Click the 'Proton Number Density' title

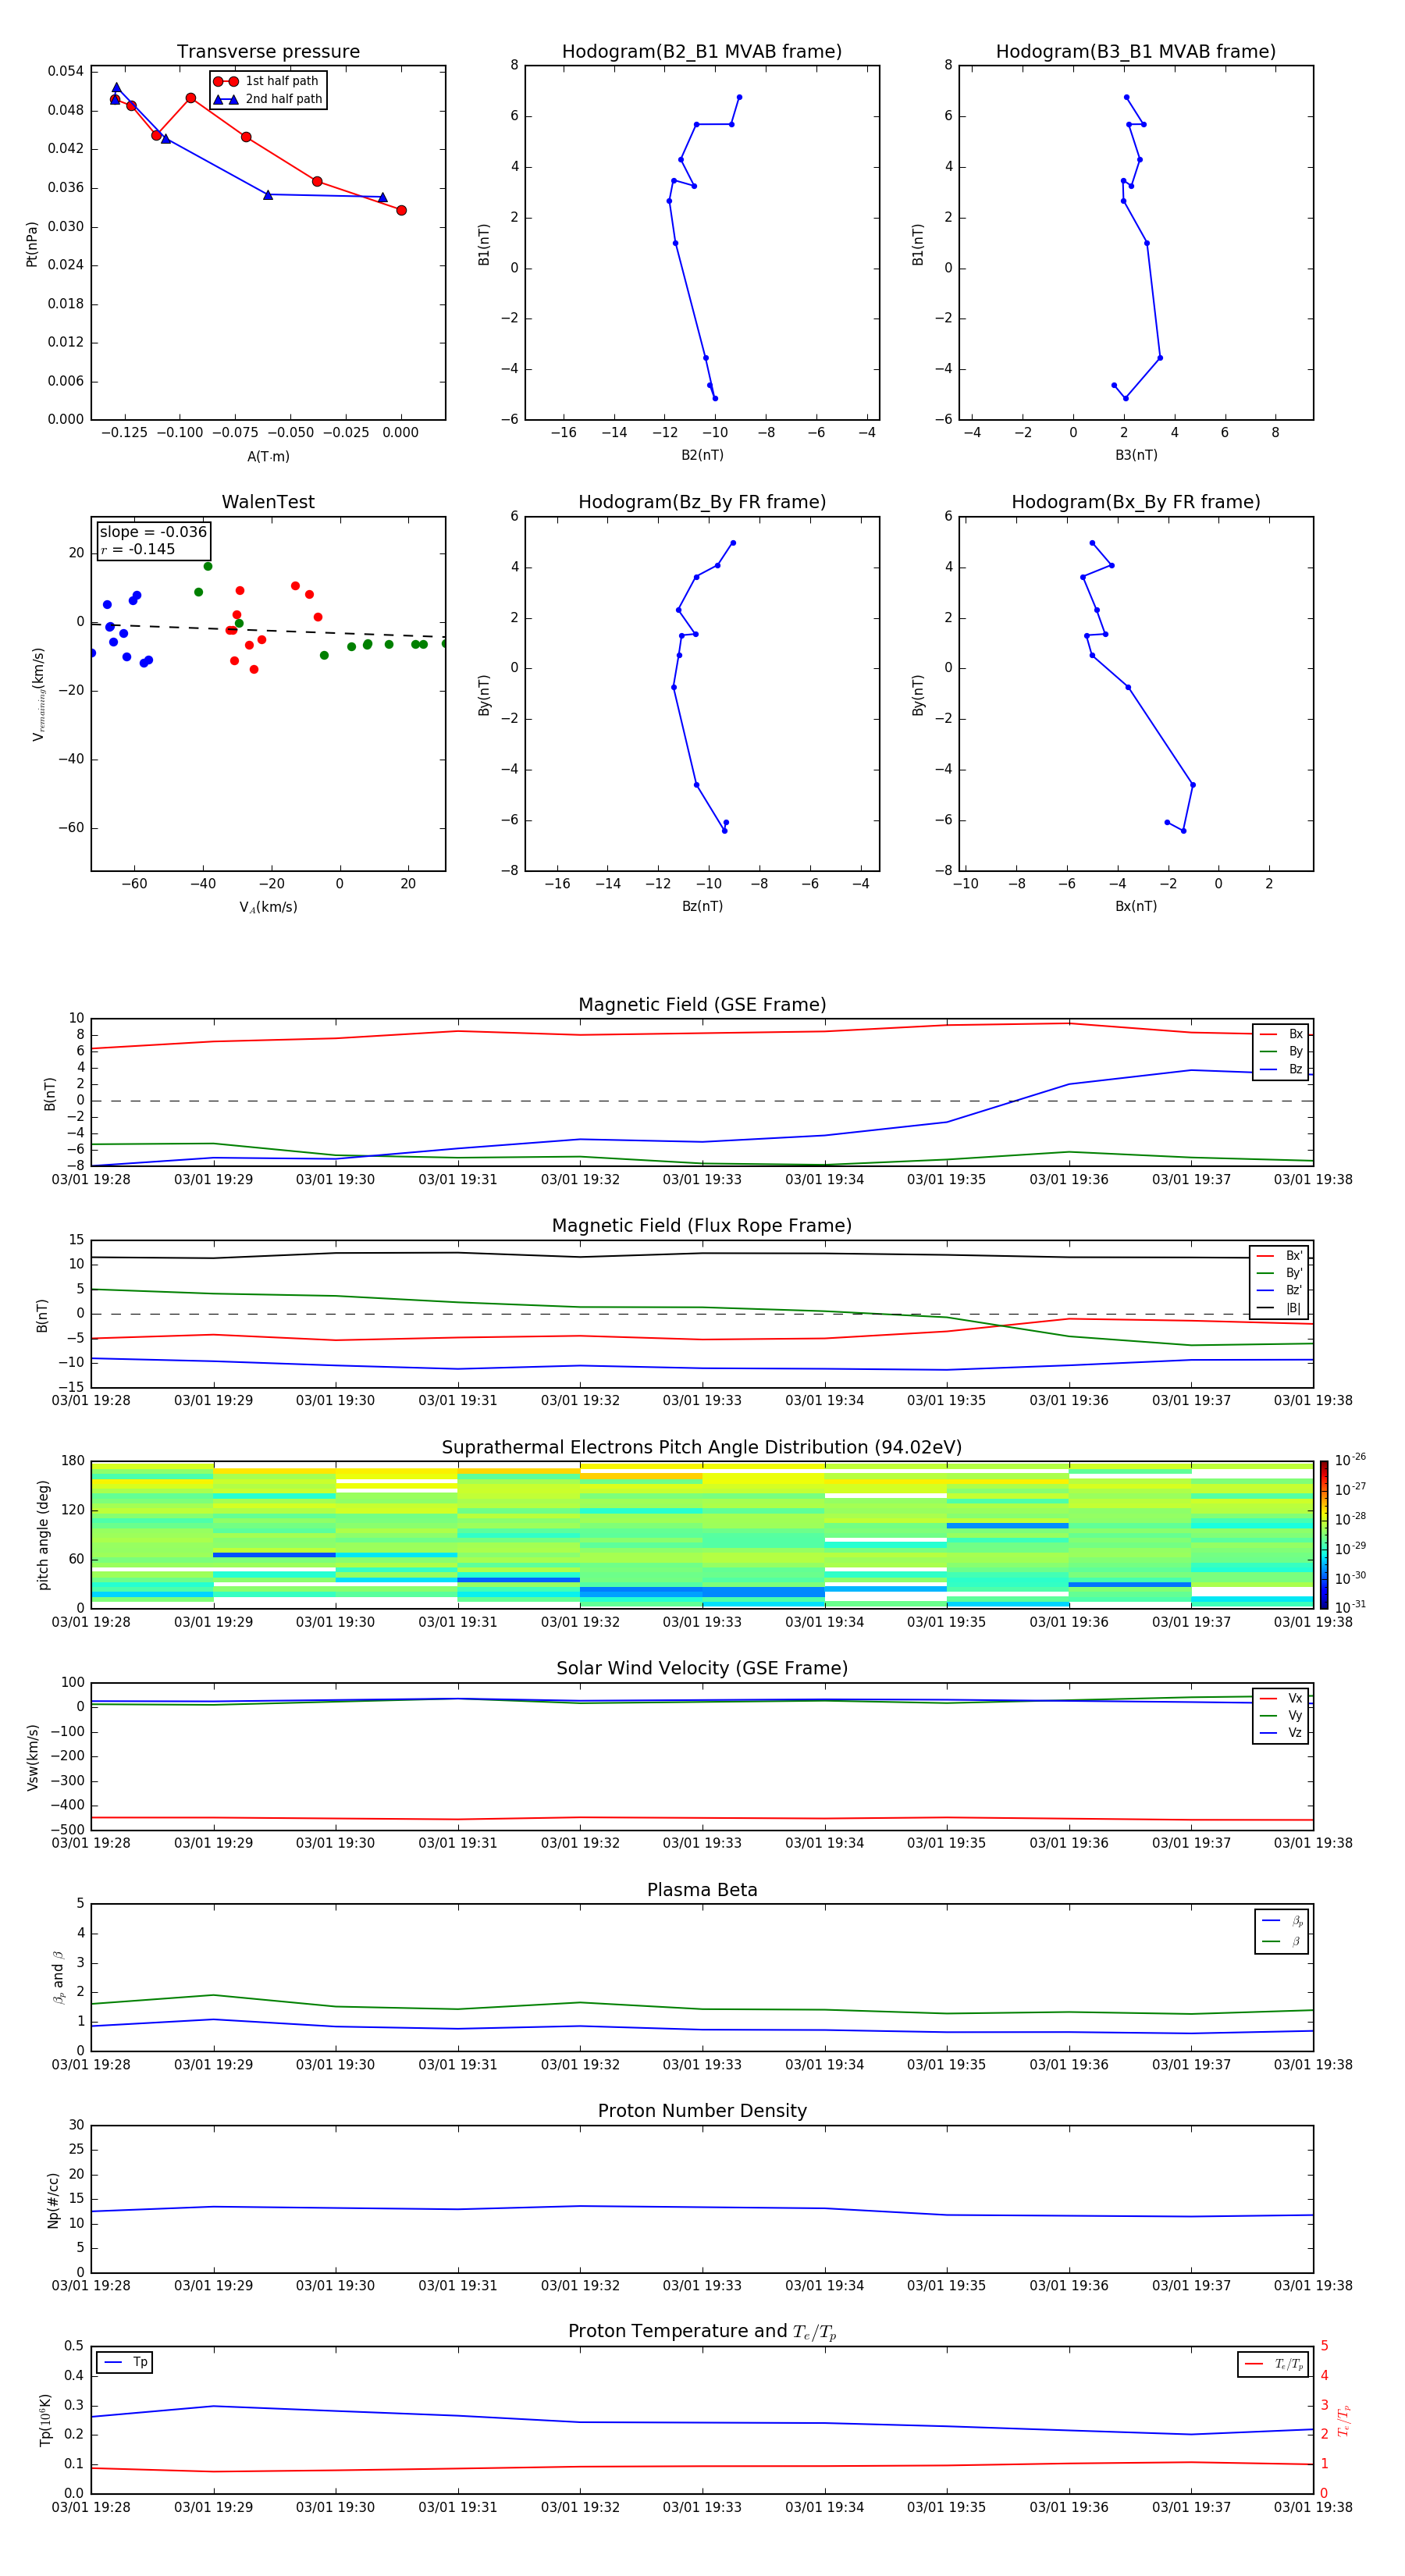pos(702,2111)
